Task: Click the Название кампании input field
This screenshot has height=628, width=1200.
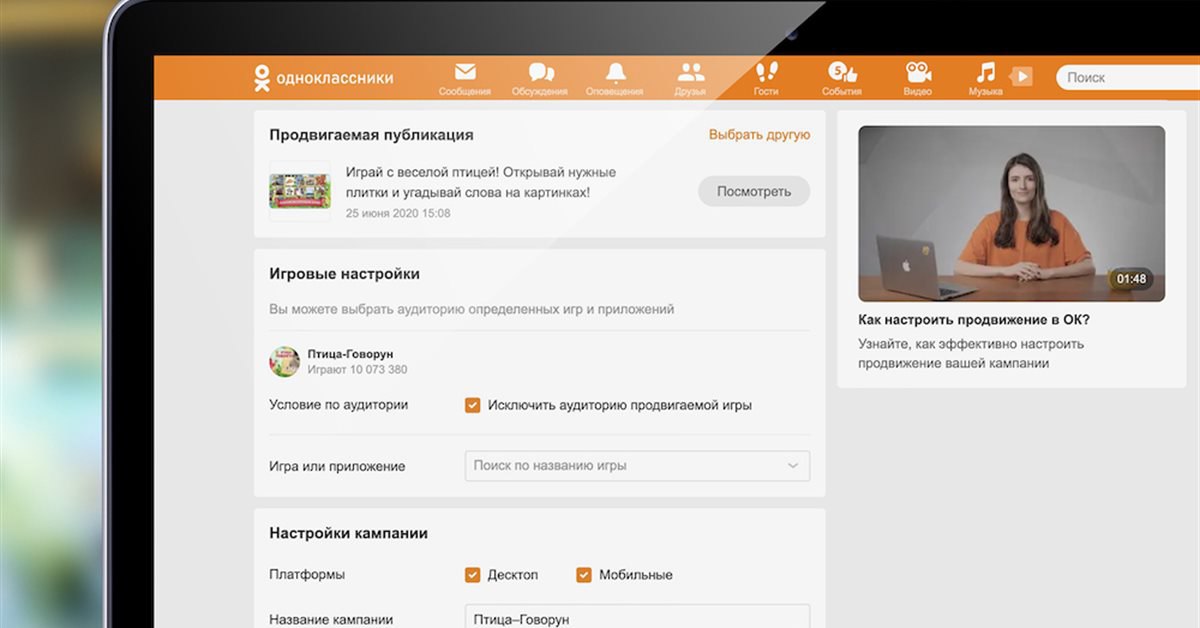Action: coord(637,616)
